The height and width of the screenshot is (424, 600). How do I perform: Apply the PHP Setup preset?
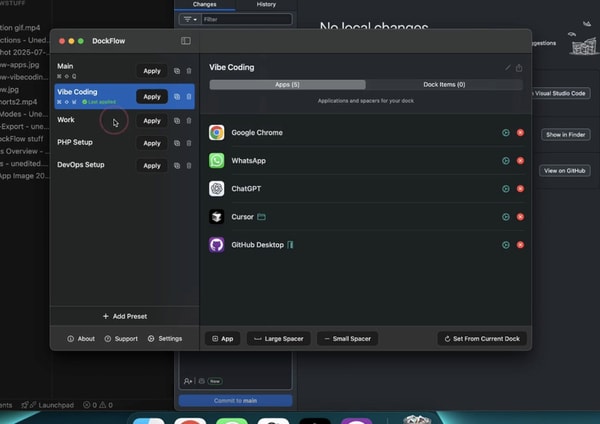(x=151, y=143)
